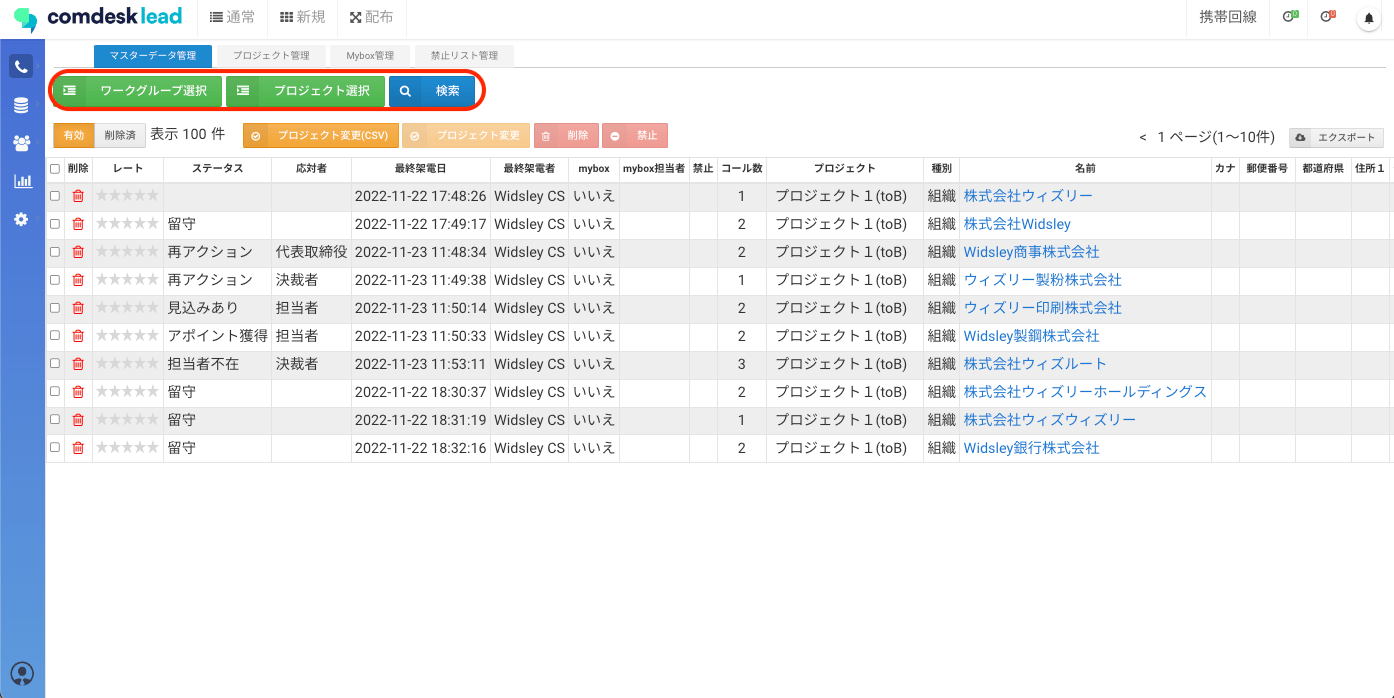Select the マスターデータ管理 tab

[153, 56]
